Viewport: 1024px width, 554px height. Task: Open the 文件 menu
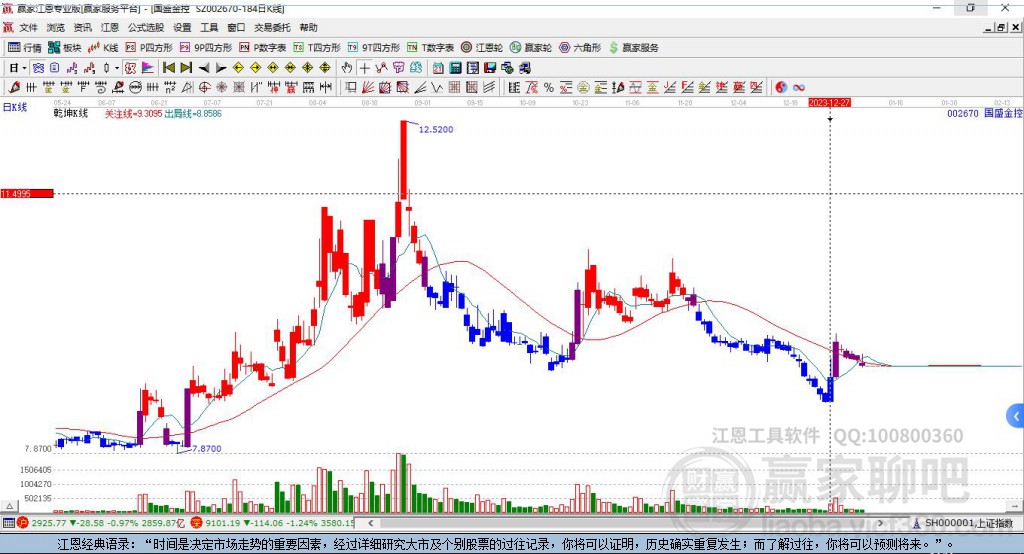tap(28, 27)
